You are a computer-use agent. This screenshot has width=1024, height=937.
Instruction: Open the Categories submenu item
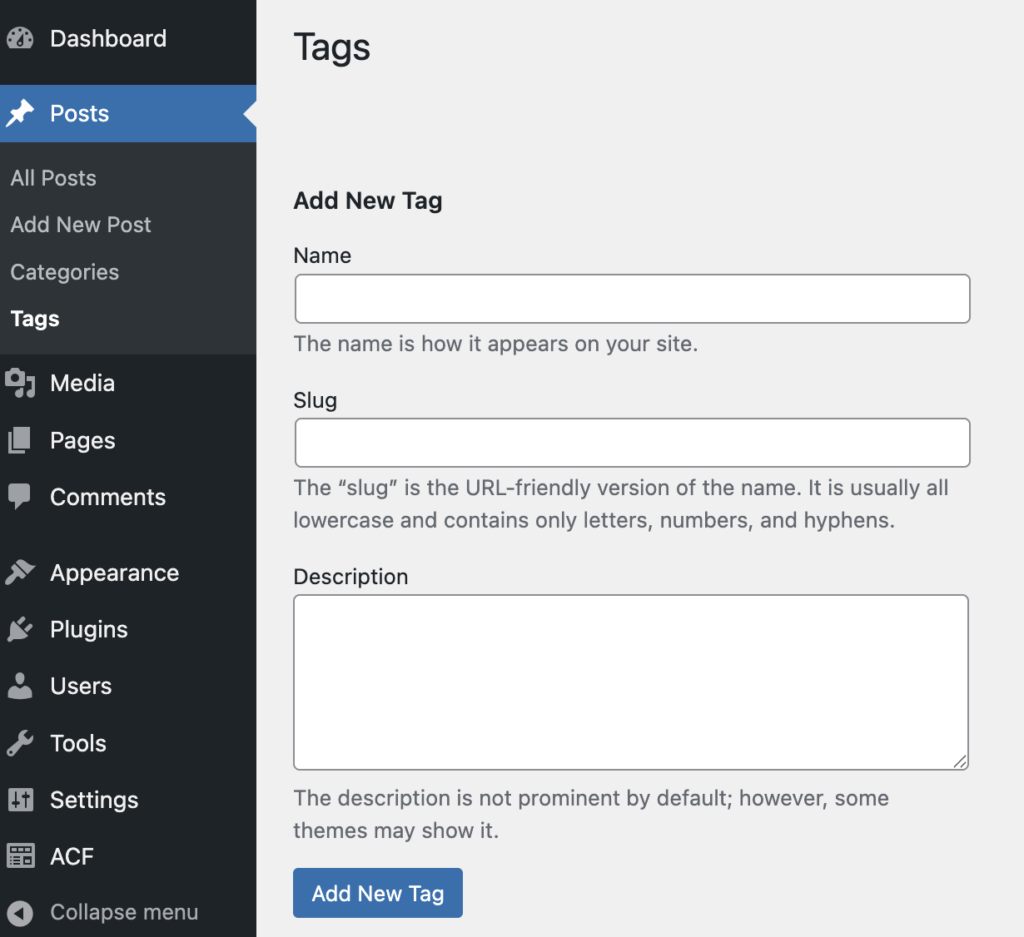(x=64, y=272)
